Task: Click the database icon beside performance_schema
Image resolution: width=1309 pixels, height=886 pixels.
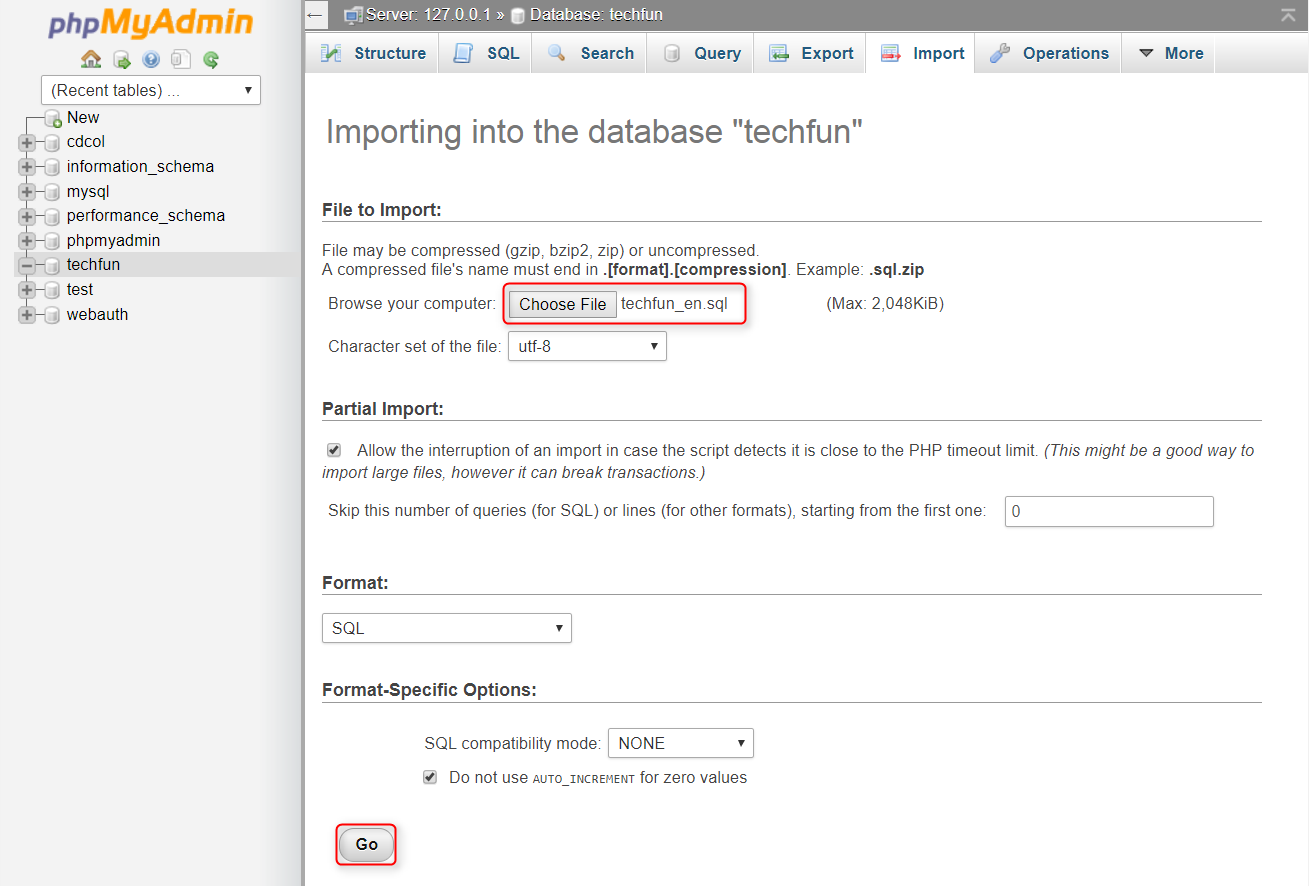Action: [x=52, y=216]
